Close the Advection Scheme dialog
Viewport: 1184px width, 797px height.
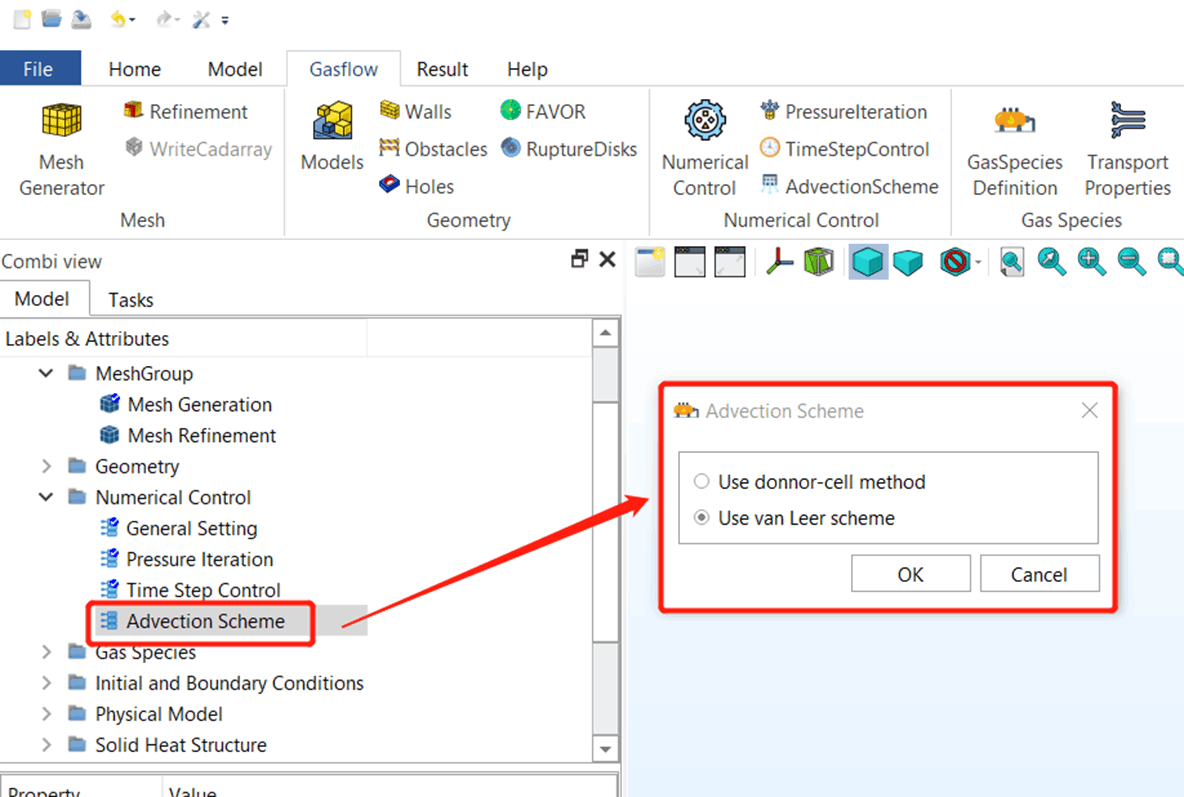pos(1089,410)
